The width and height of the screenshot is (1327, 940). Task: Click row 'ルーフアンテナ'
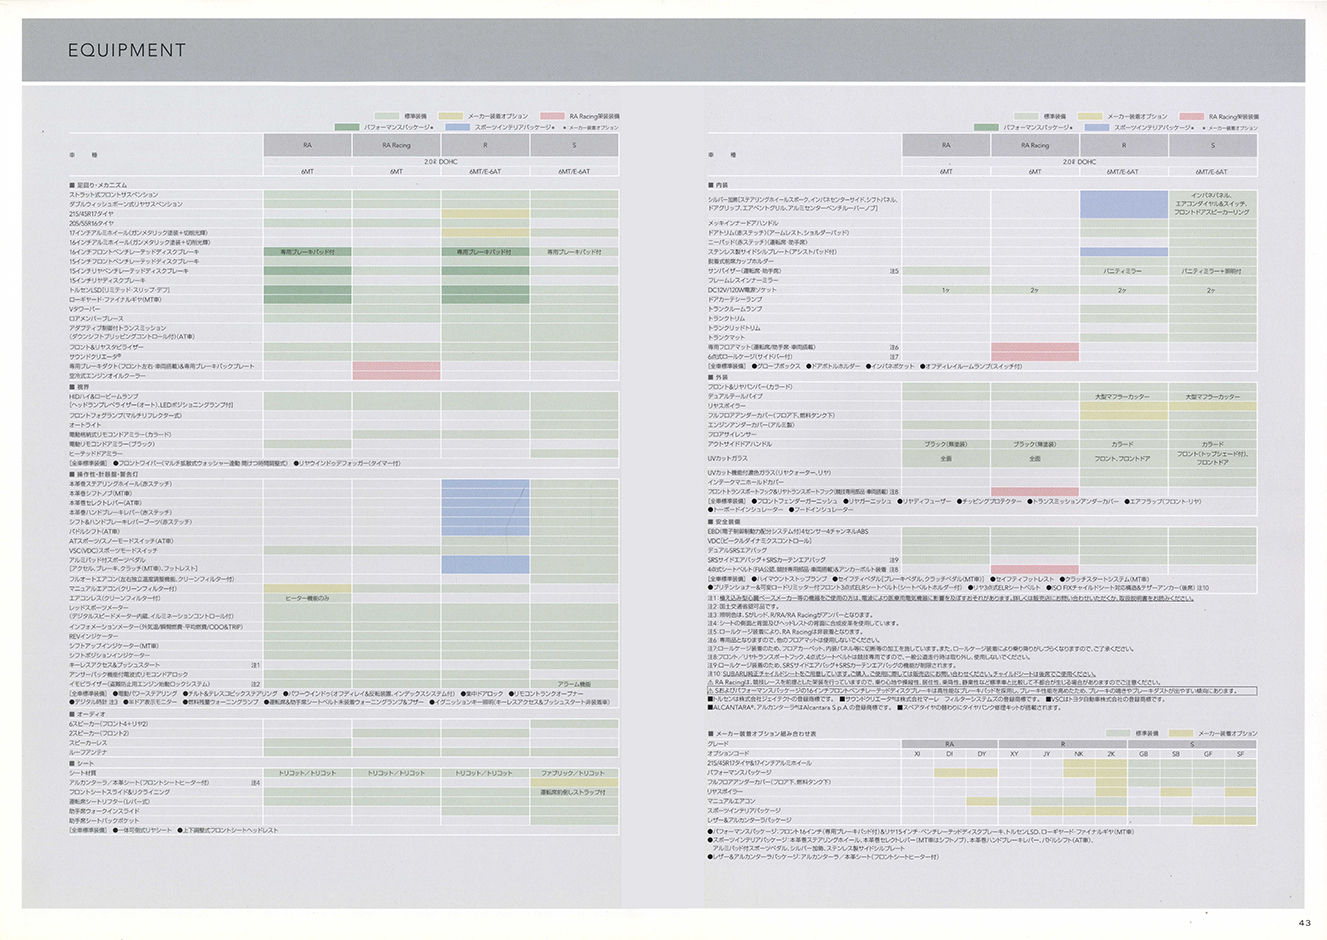(x=343, y=753)
